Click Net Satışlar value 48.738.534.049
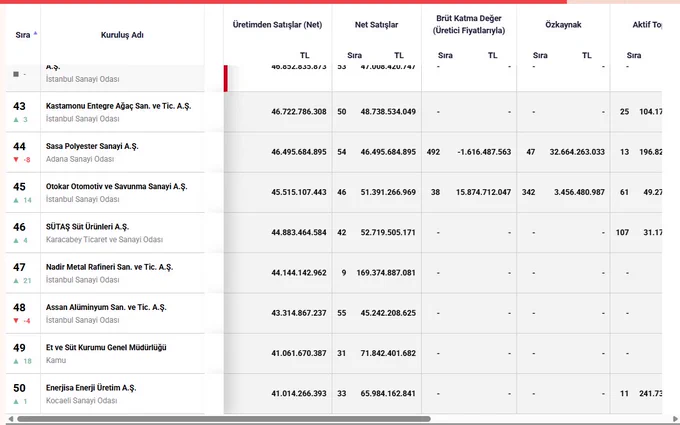 click(388, 112)
